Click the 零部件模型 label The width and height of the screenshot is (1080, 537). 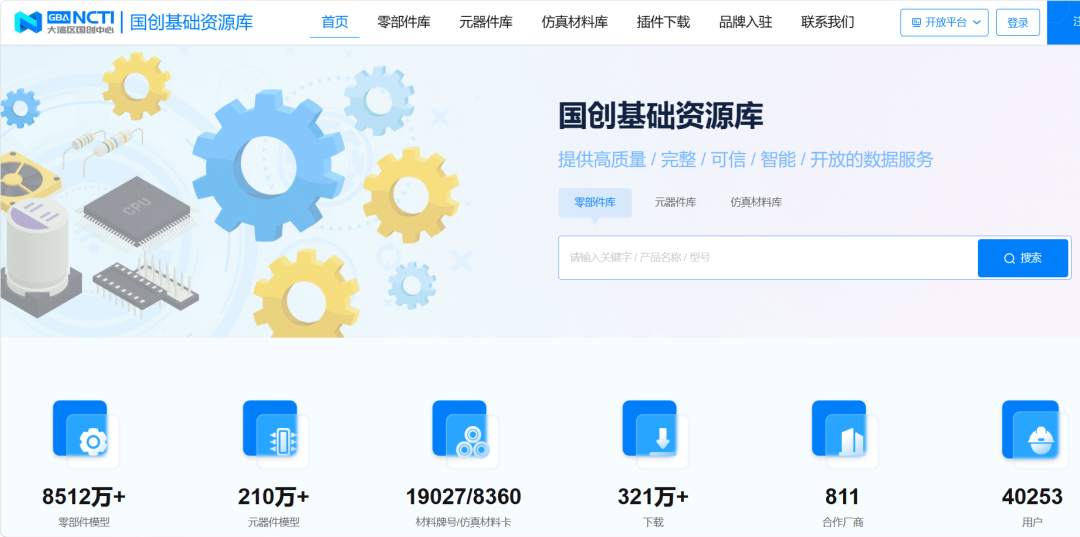84,523
